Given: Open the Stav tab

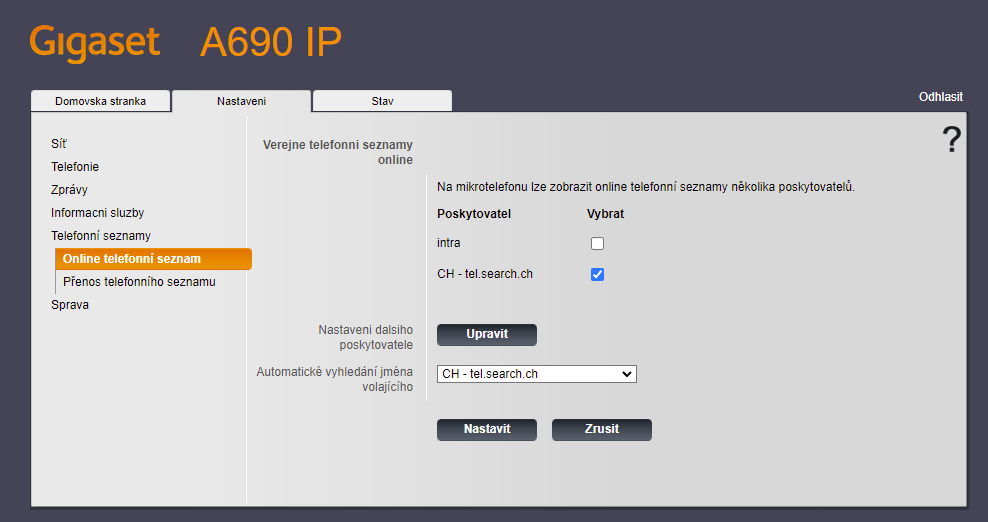Looking at the screenshot, I should (x=382, y=101).
